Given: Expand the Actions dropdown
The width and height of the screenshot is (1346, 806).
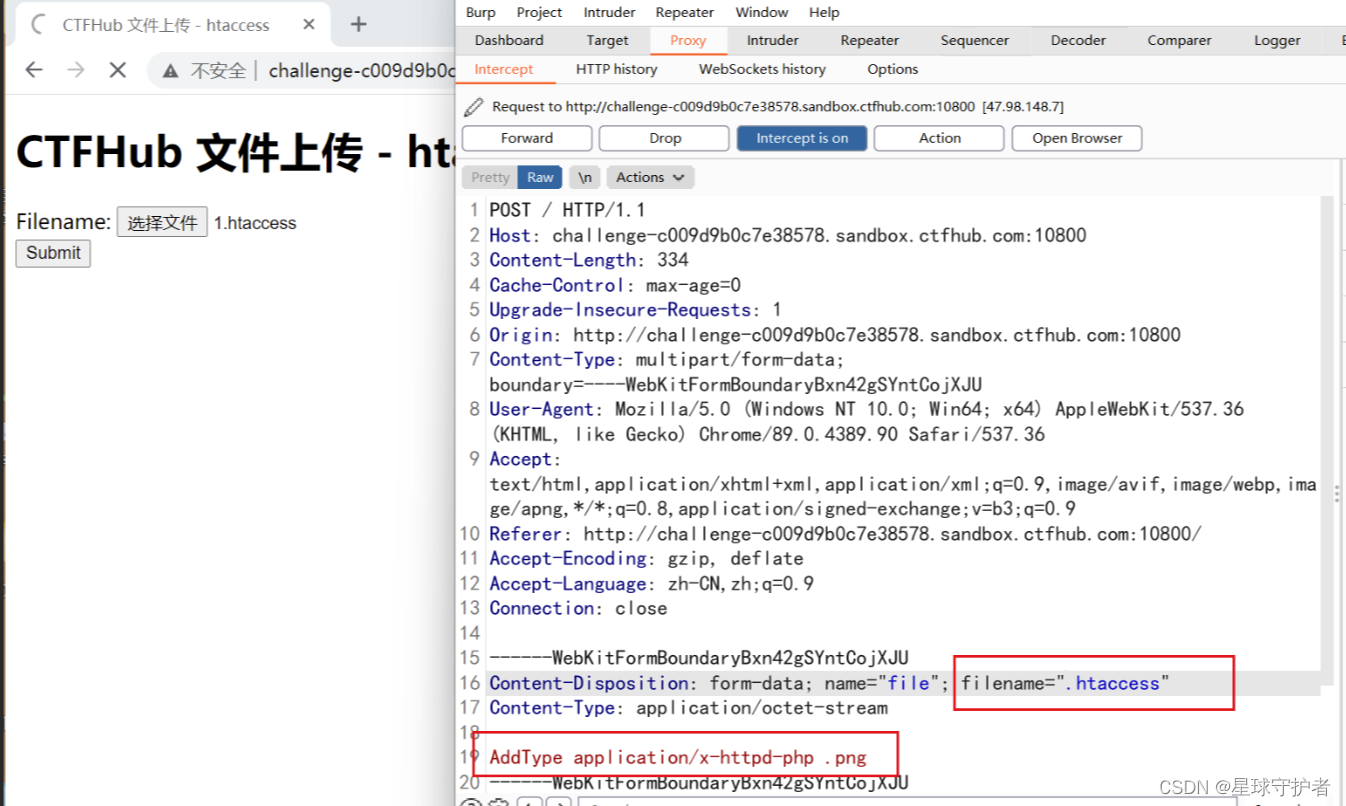Looking at the screenshot, I should 650,177.
